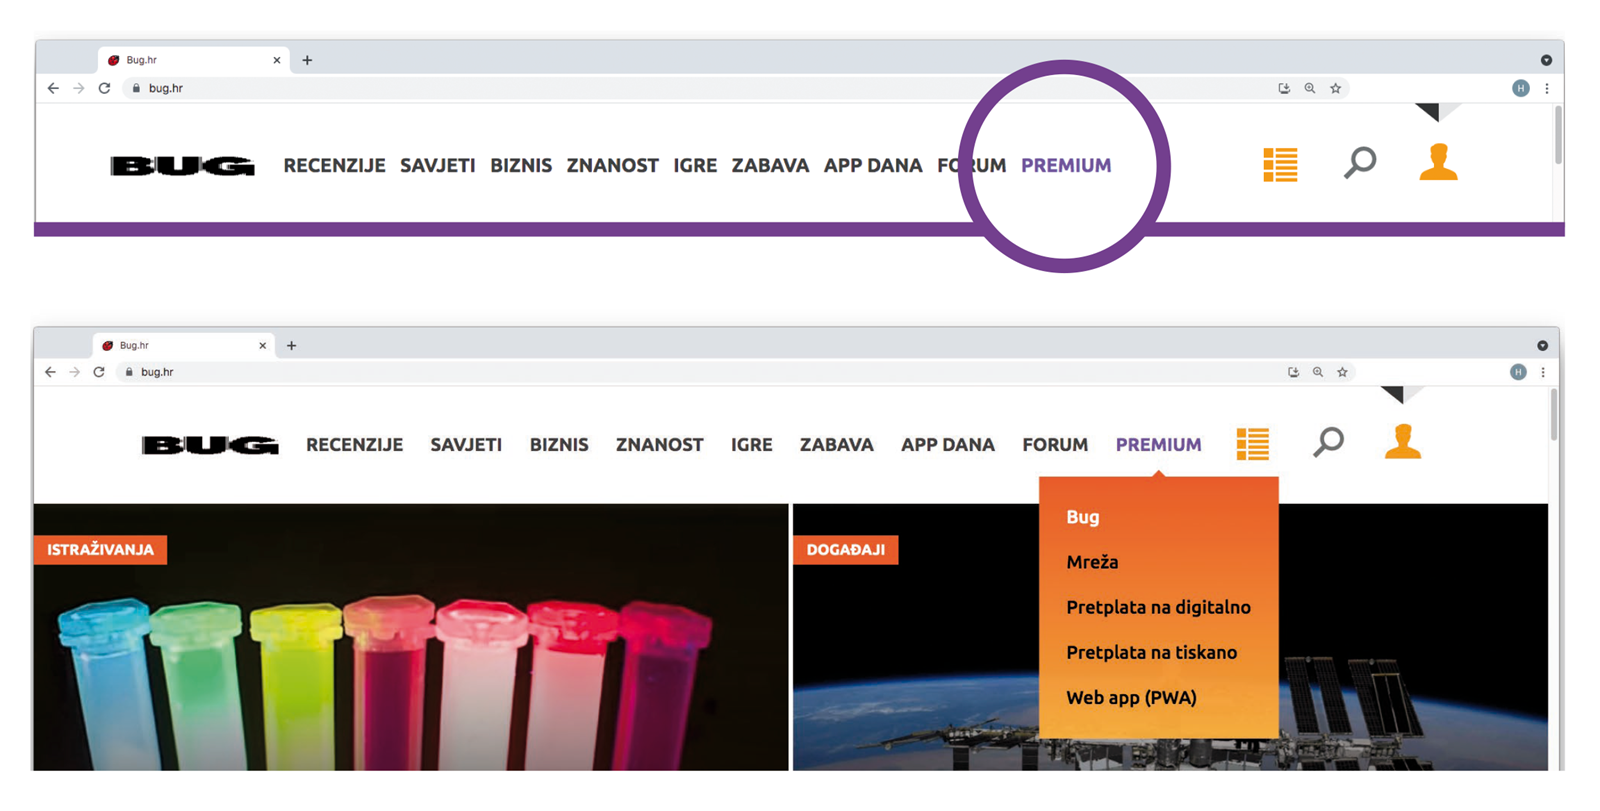1600x811 pixels.
Task: Open IGRE in the upper window's navigation
Action: [695, 166]
